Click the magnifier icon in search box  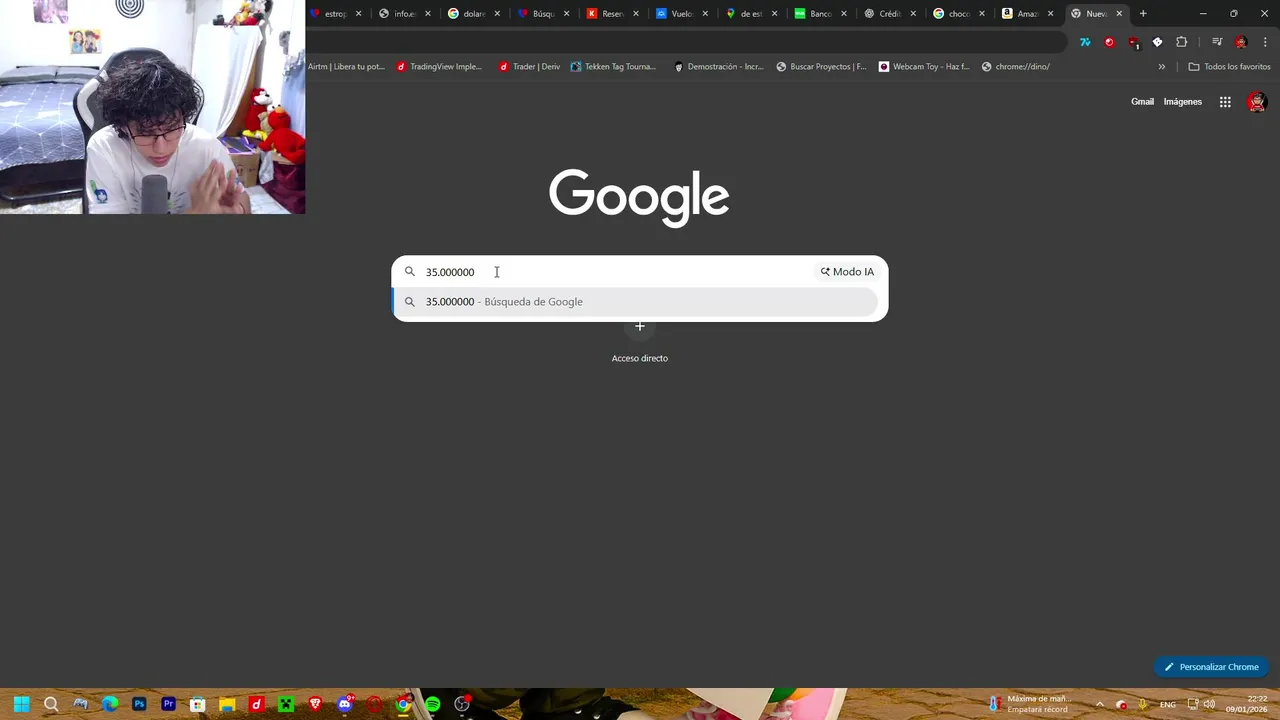(410, 272)
